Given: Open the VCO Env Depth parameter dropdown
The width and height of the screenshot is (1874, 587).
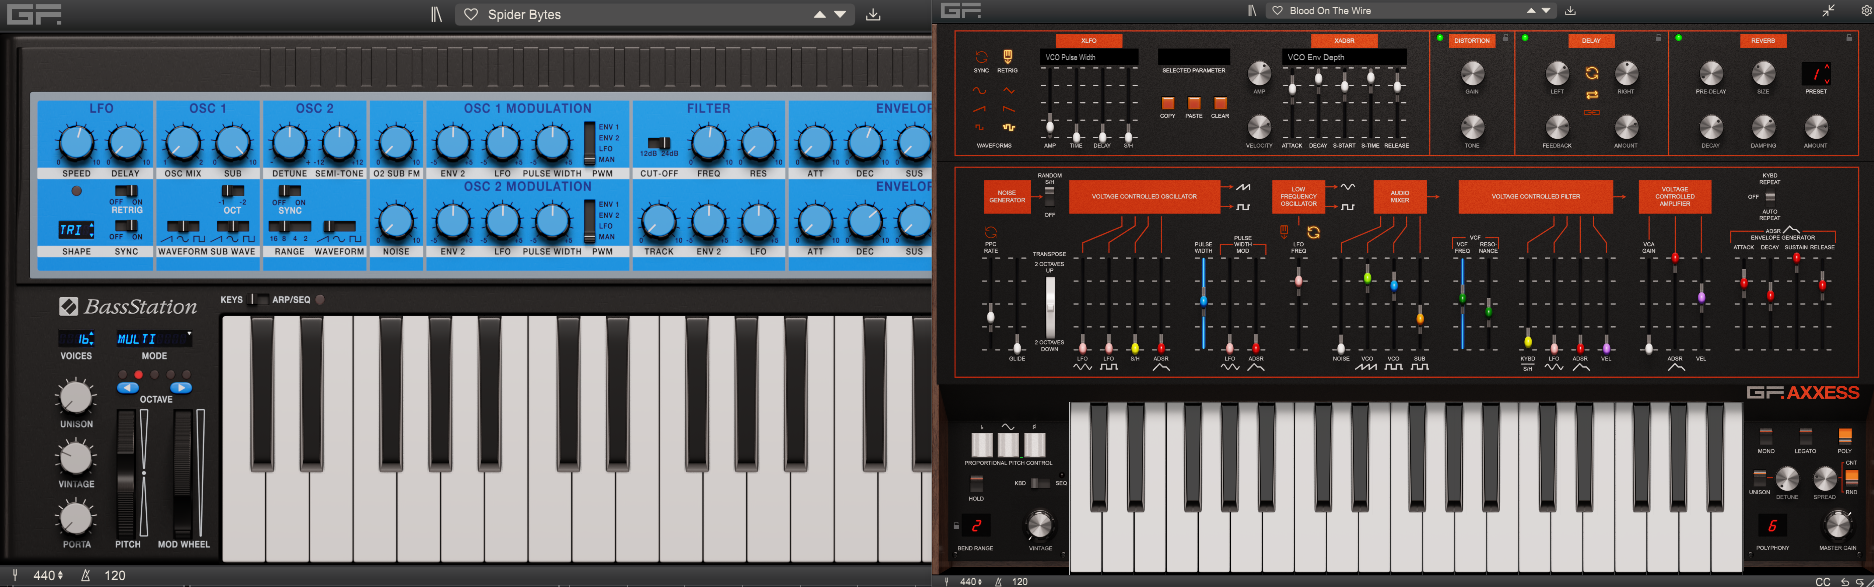Looking at the screenshot, I should pos(1344,57).
